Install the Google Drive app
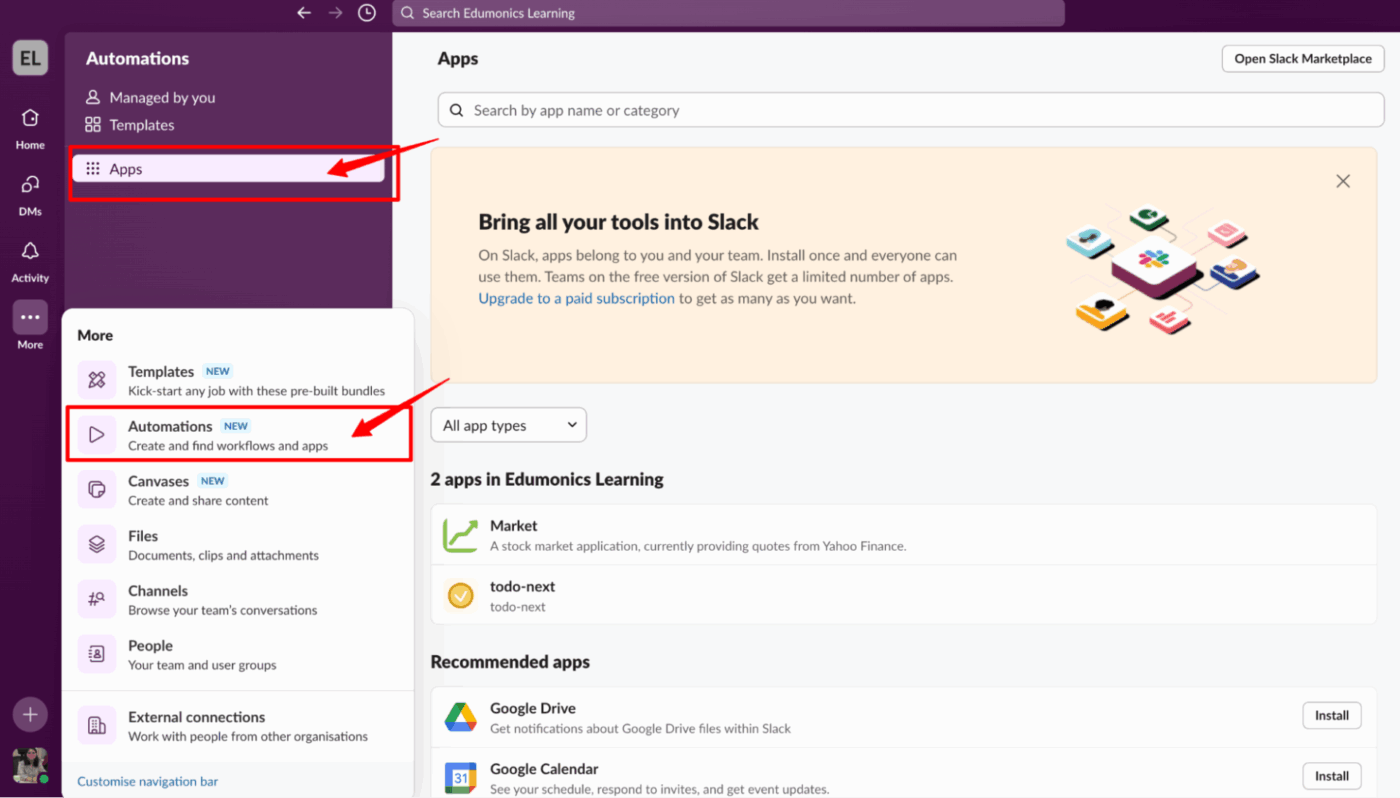This screenshot has height=798, width=1400. pyautogui.click(x=1332, y=715)
